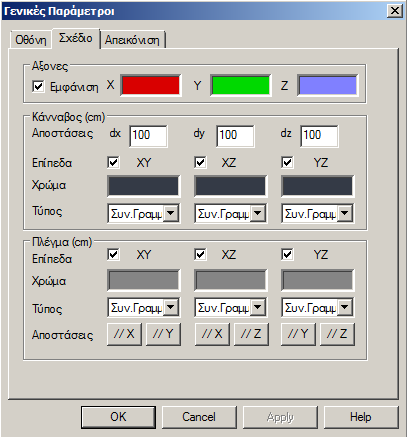Uncheck Κάνναβος XZ plane checkbox
This screenshot has height=437, width=407.
[200, 163]
